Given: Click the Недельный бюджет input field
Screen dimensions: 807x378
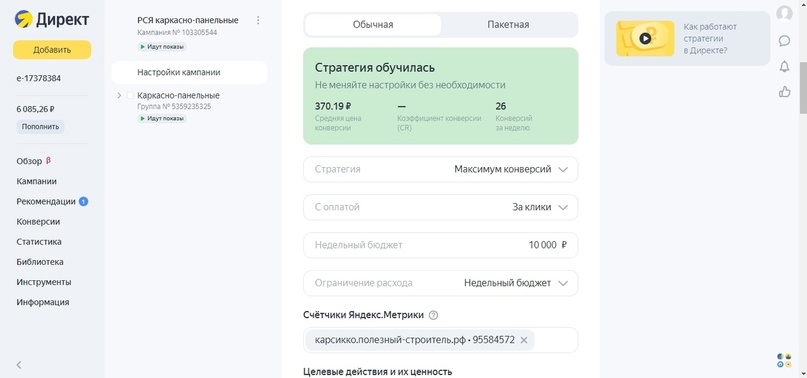Looking at the screenshot, I should point(441,245).
